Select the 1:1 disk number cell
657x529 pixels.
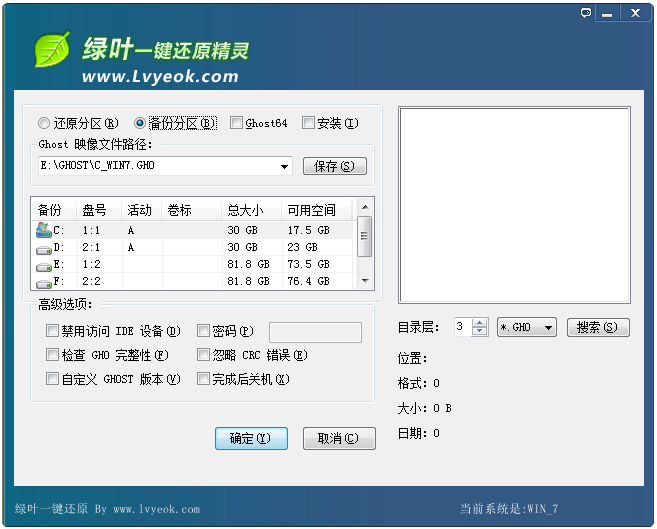point(91,230)
